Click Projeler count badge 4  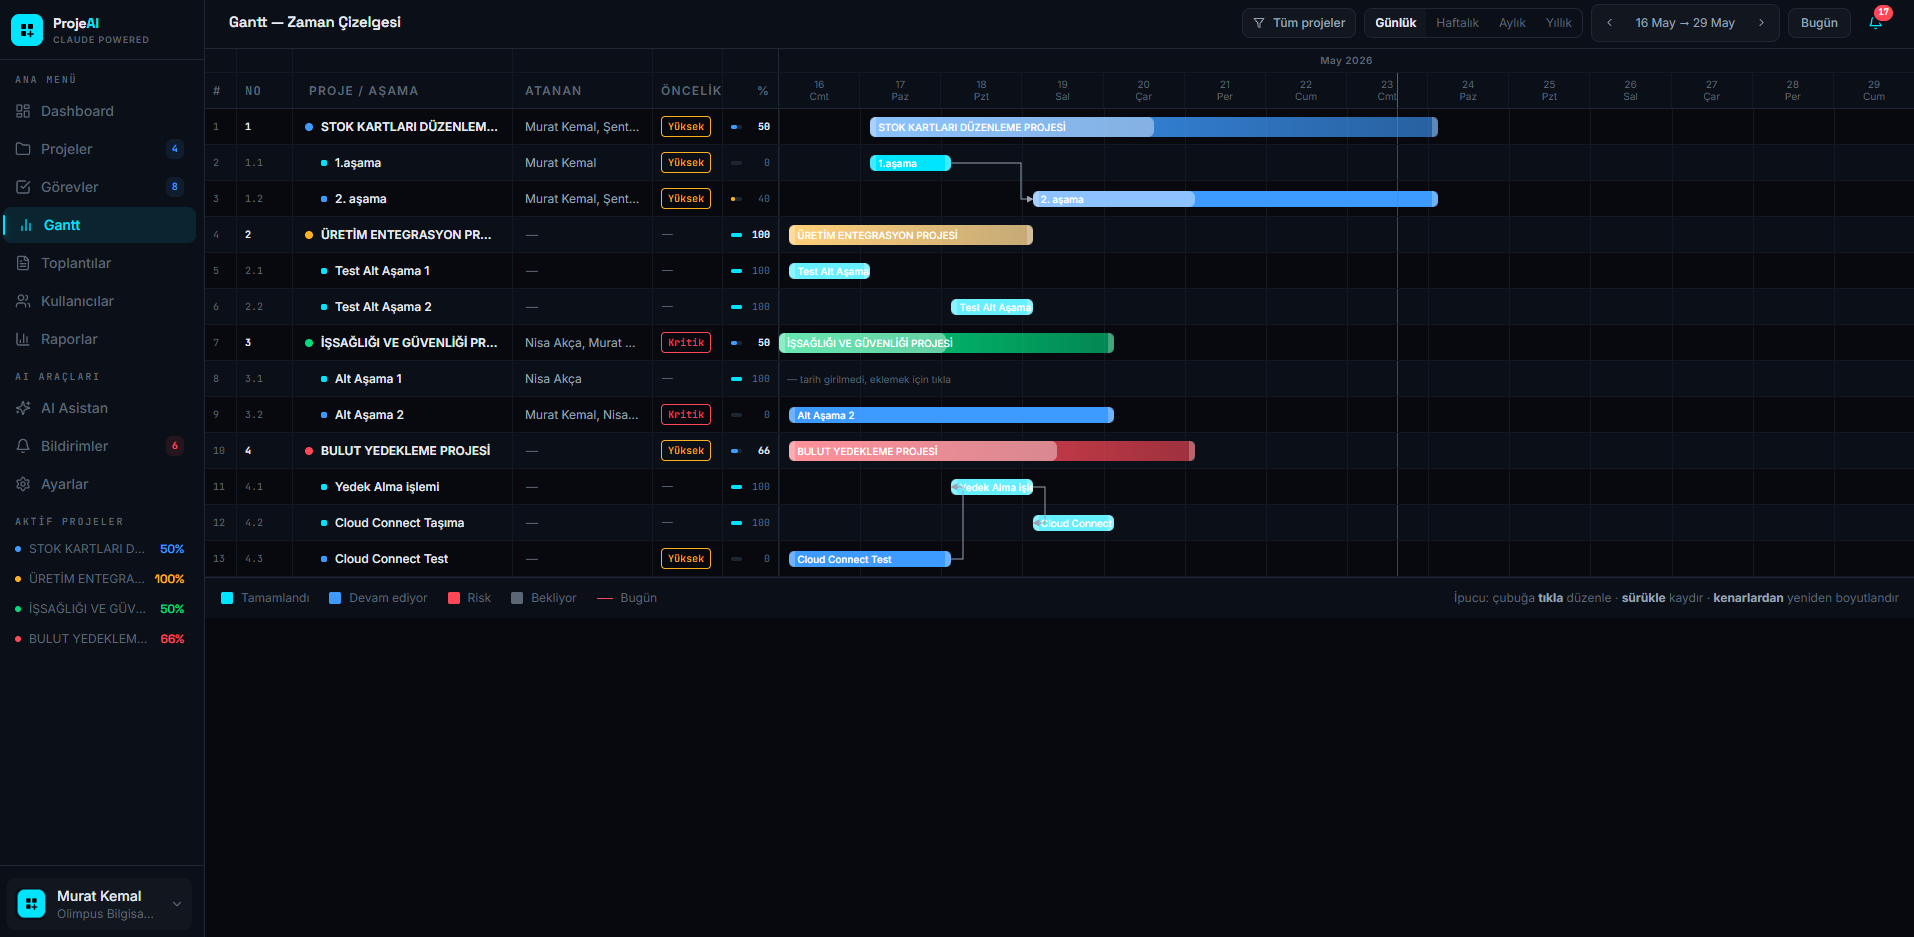174,149
